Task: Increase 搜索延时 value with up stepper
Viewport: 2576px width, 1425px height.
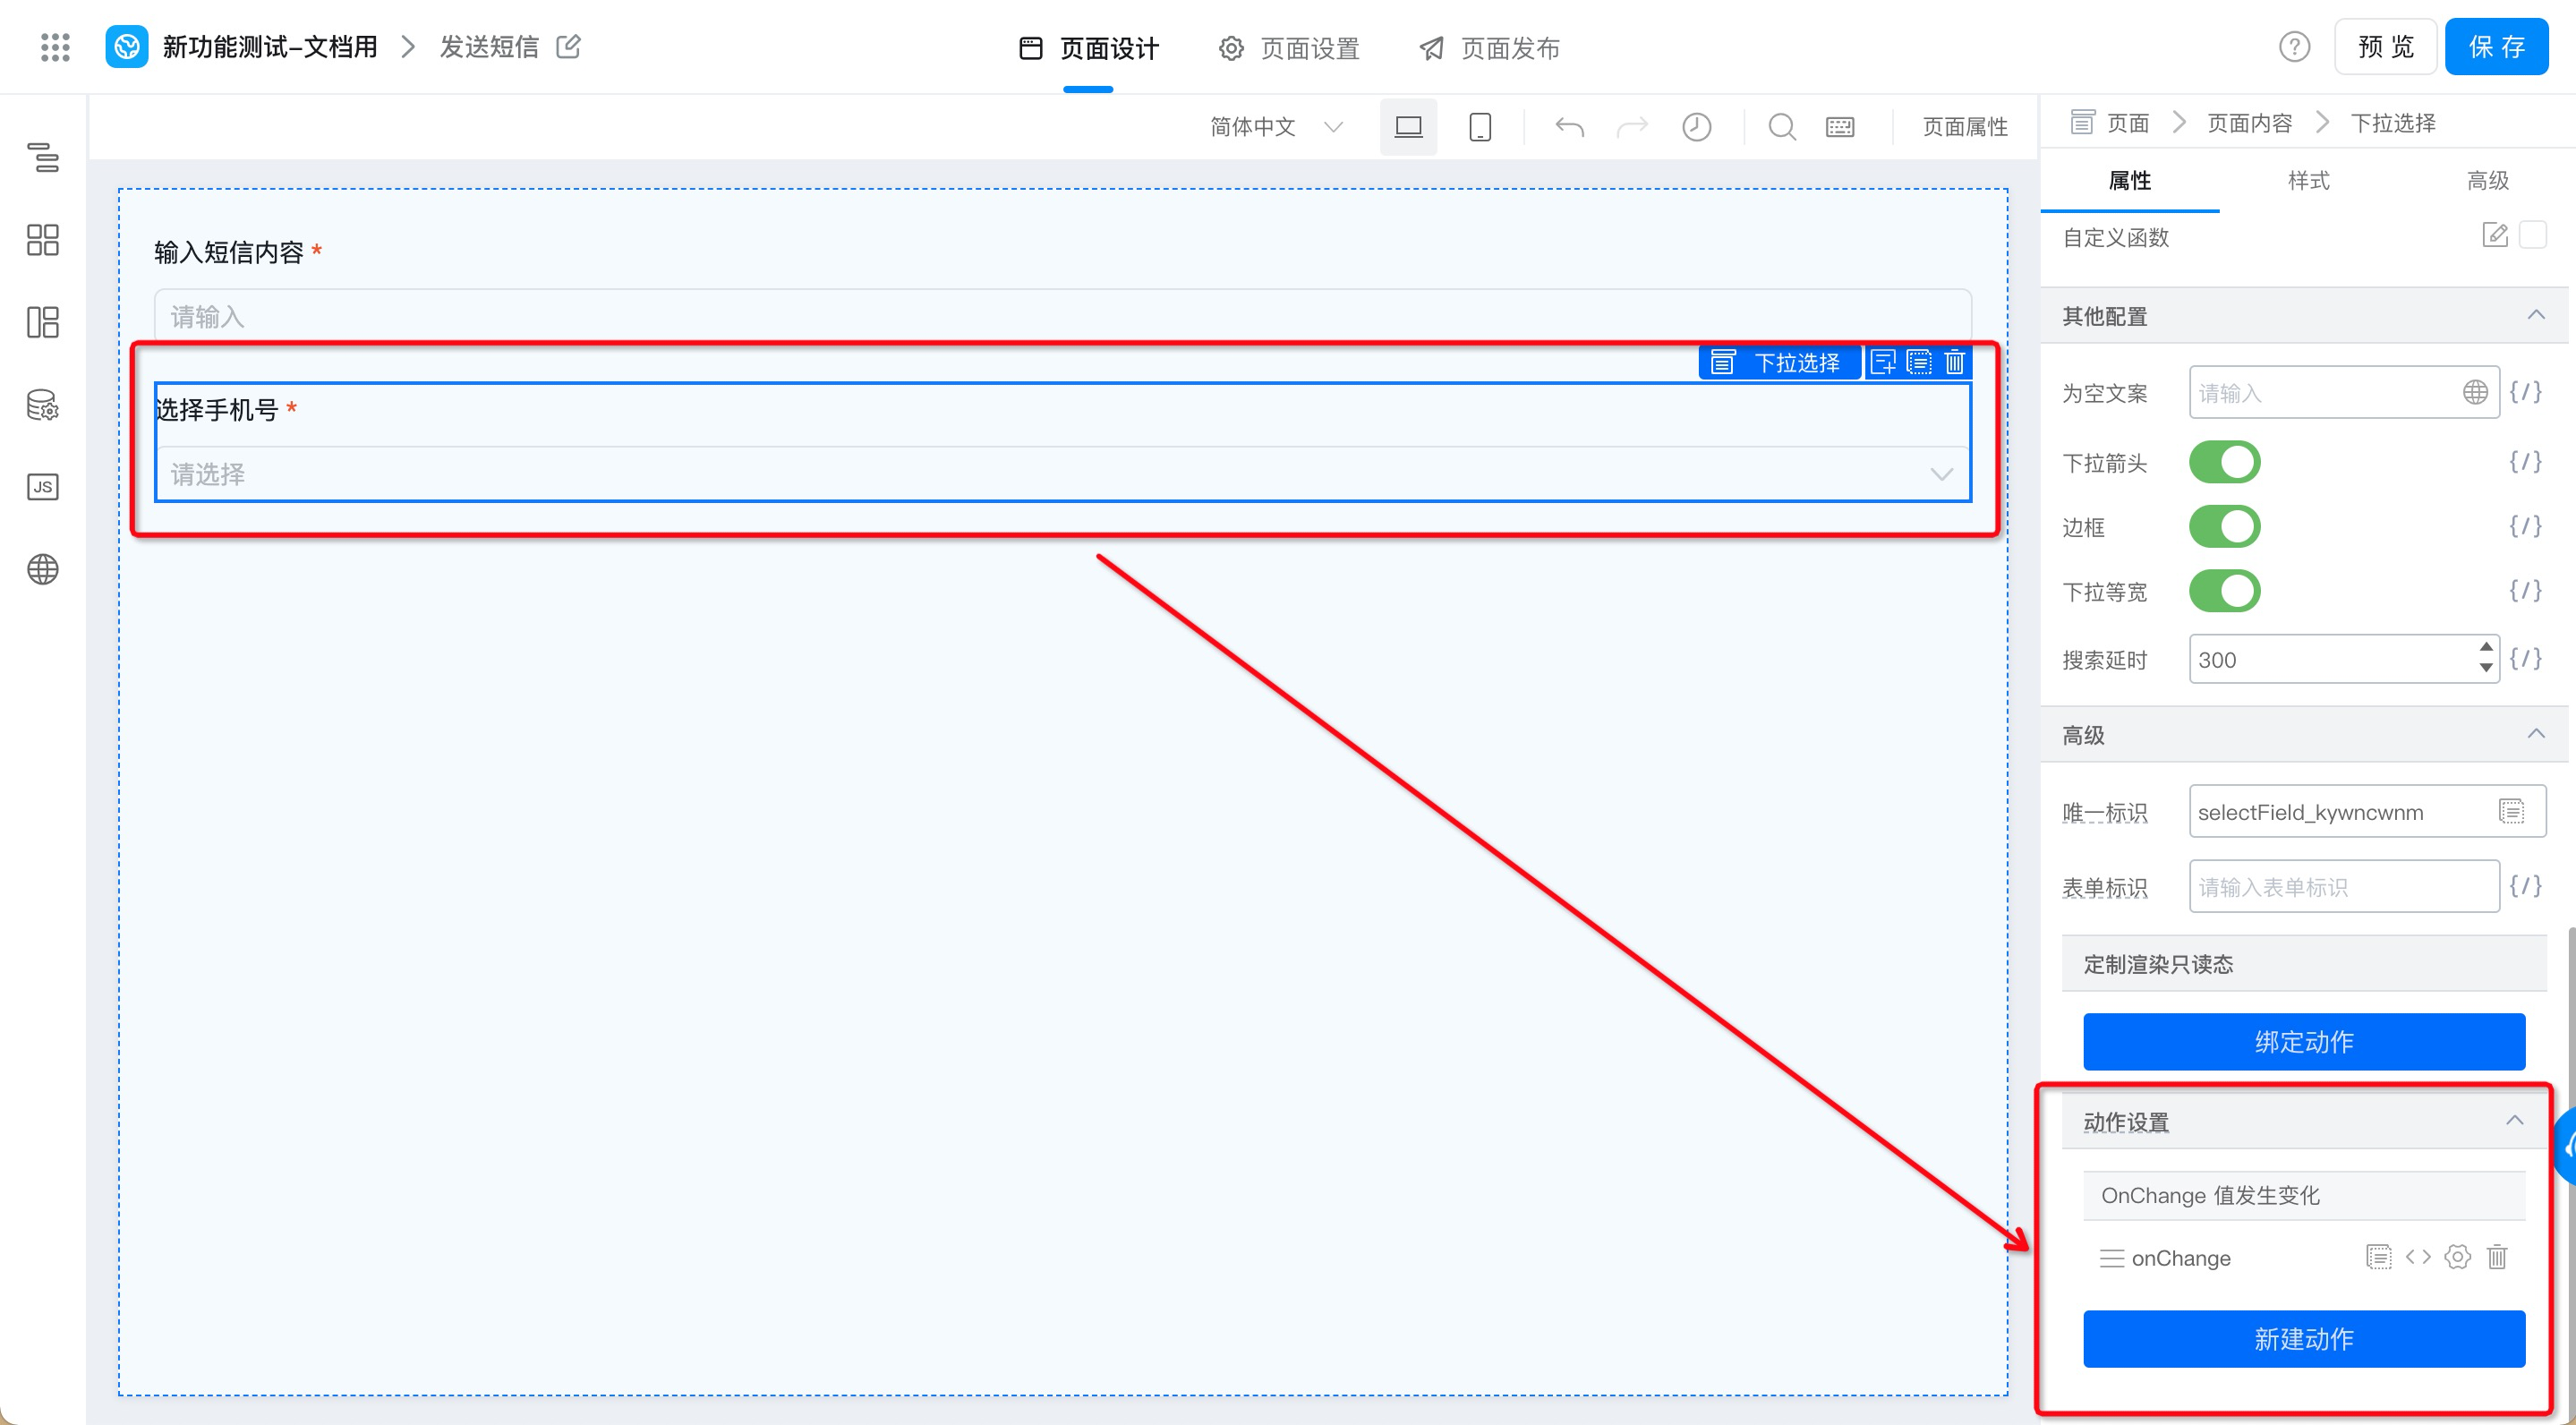Action: coord(2485,647)
